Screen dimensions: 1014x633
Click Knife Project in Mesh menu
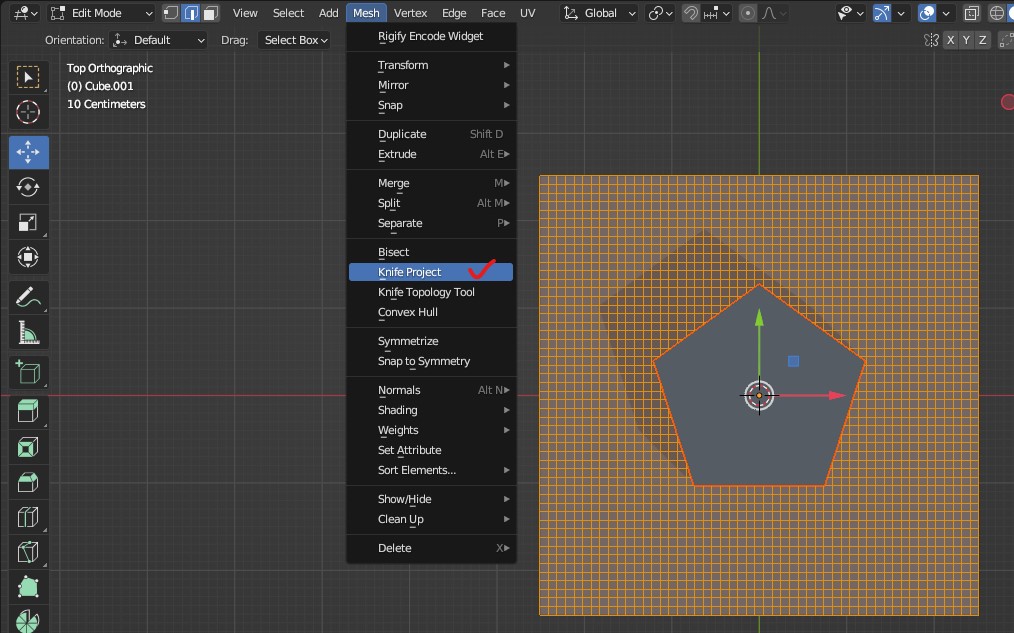coord(410,272)
